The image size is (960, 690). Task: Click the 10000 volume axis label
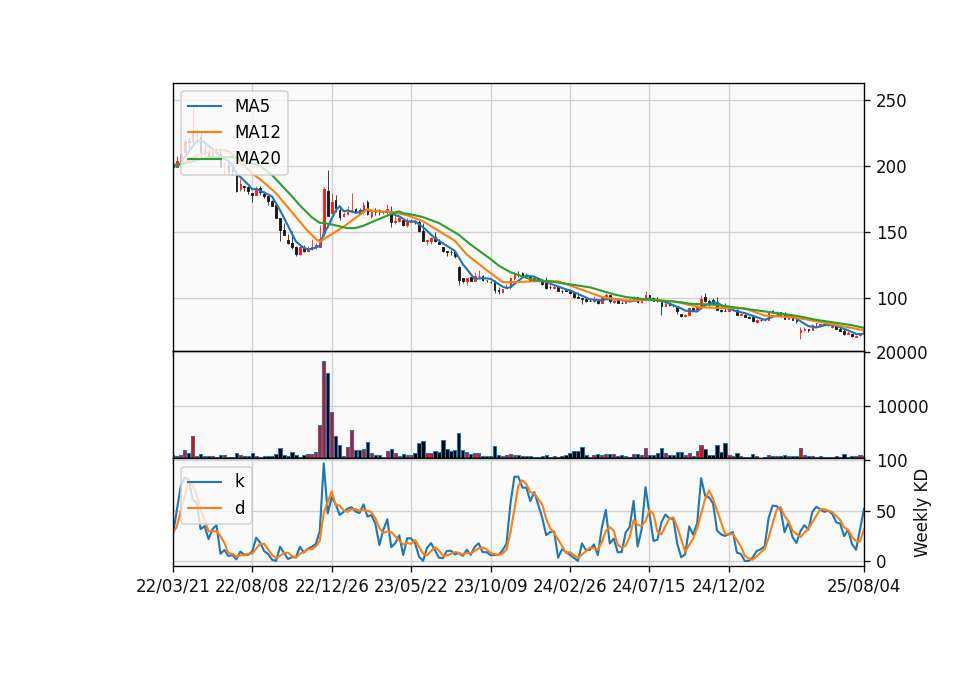pos(902,407)
